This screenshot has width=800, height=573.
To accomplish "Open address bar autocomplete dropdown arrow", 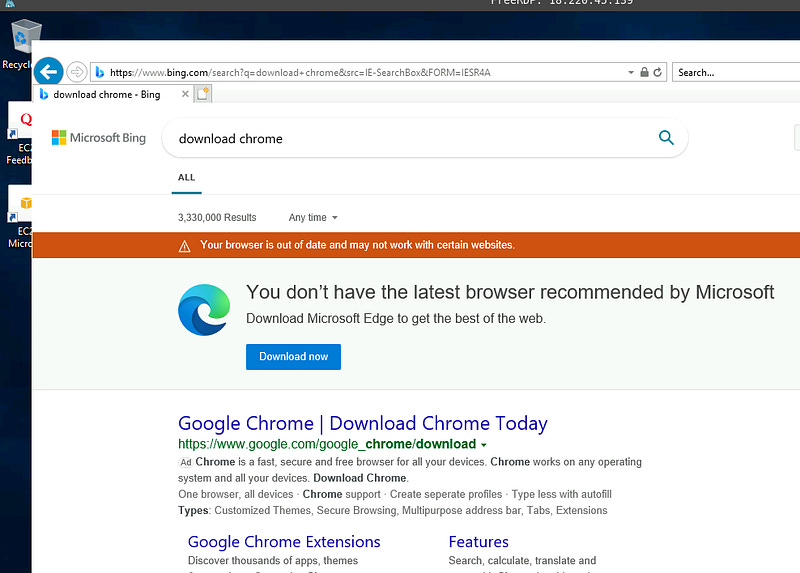I will tap(631, 72).
